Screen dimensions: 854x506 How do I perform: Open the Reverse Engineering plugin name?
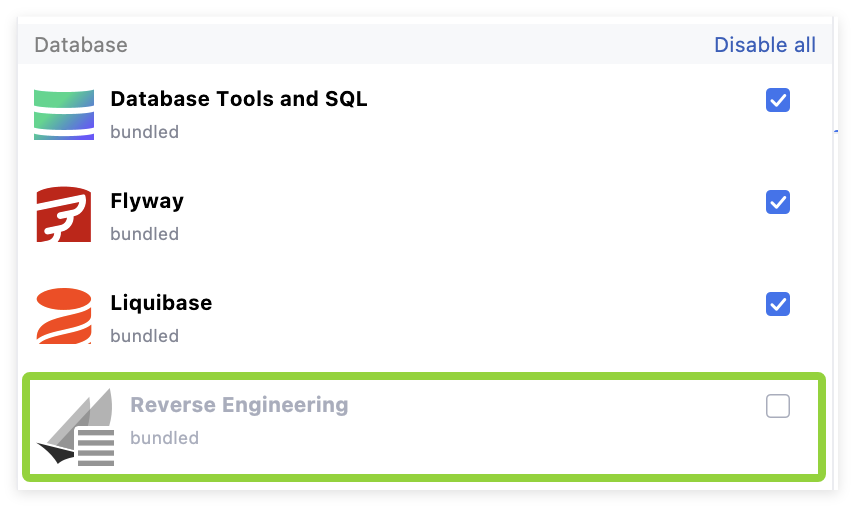[239, 405]
